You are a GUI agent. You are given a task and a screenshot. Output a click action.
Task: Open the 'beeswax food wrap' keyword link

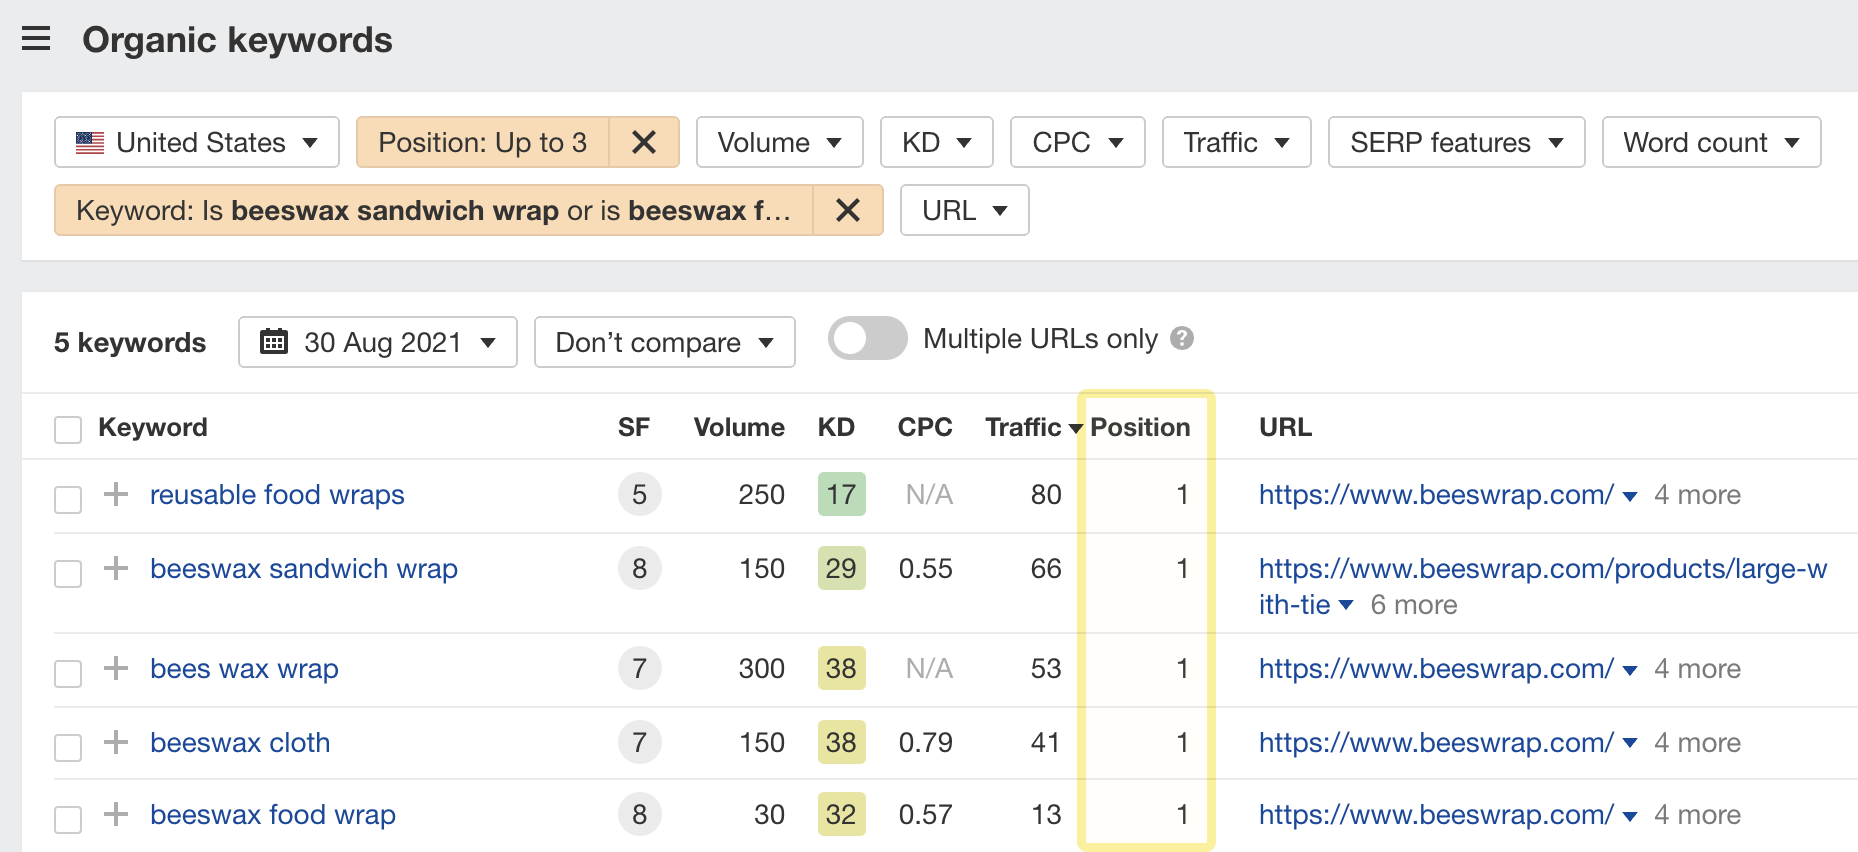[273, 815]
